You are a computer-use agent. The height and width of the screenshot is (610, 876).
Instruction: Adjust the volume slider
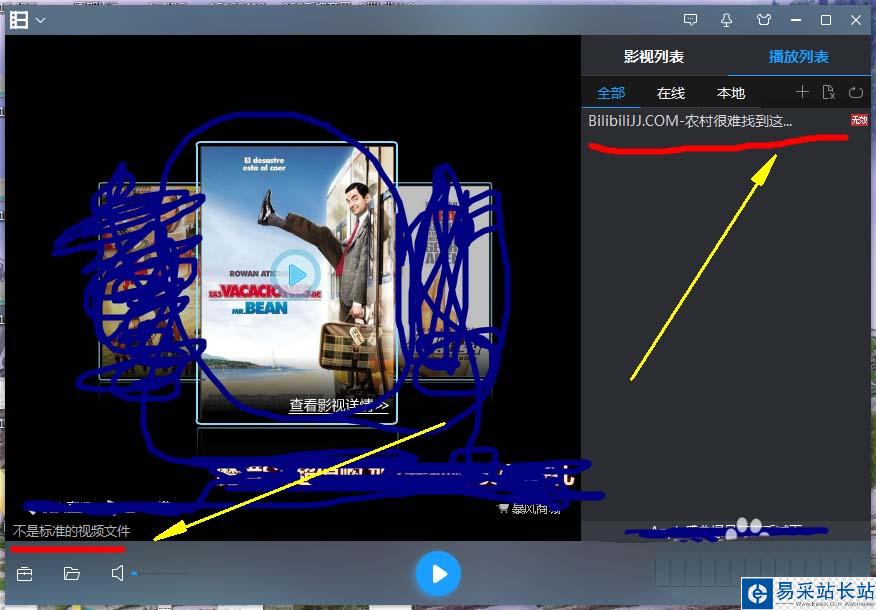pos(160,573)
